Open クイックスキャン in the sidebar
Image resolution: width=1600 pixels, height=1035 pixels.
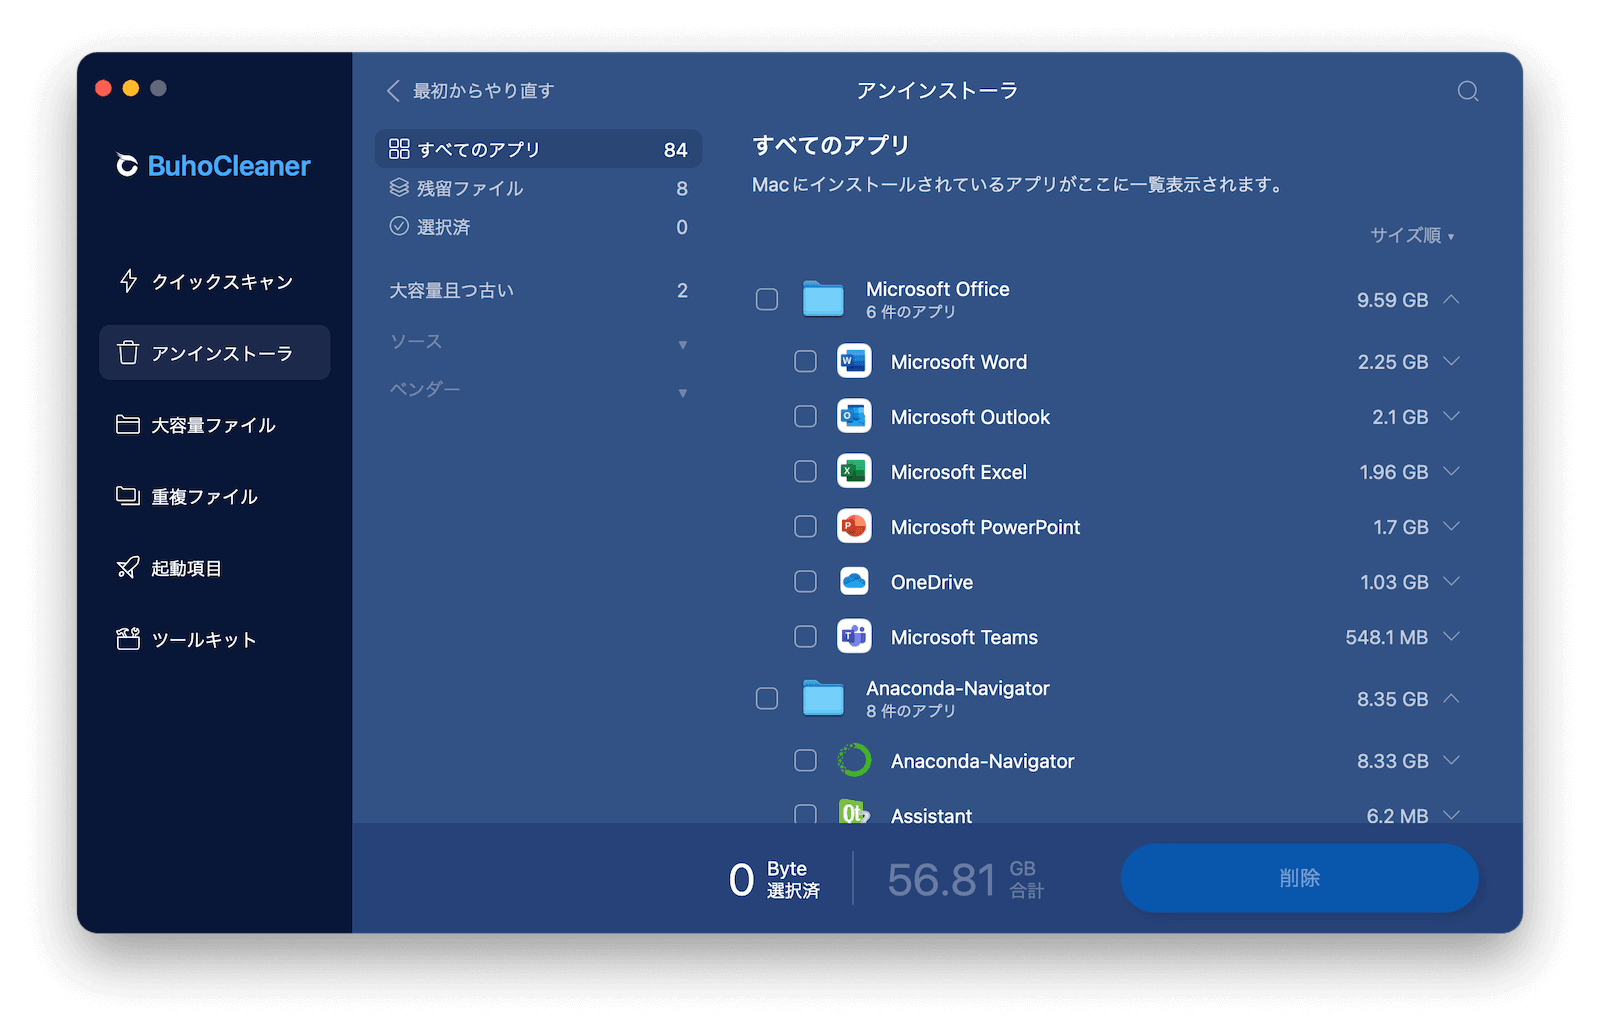(x=214, y=281)
